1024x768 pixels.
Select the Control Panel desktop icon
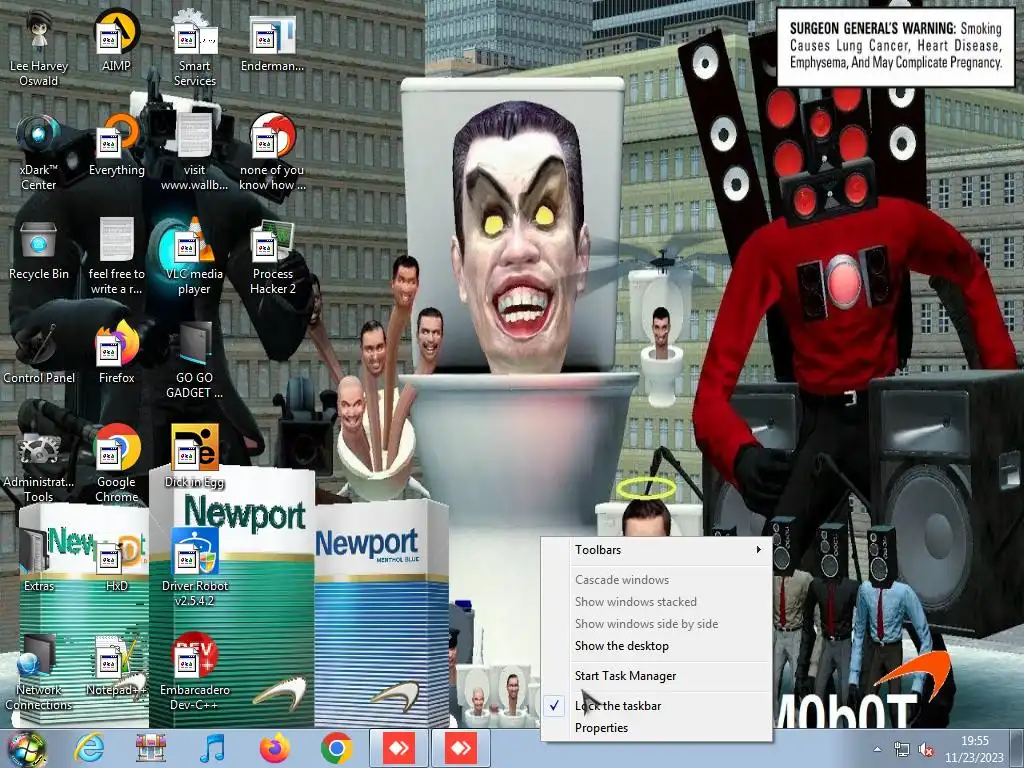pos(39,353)
